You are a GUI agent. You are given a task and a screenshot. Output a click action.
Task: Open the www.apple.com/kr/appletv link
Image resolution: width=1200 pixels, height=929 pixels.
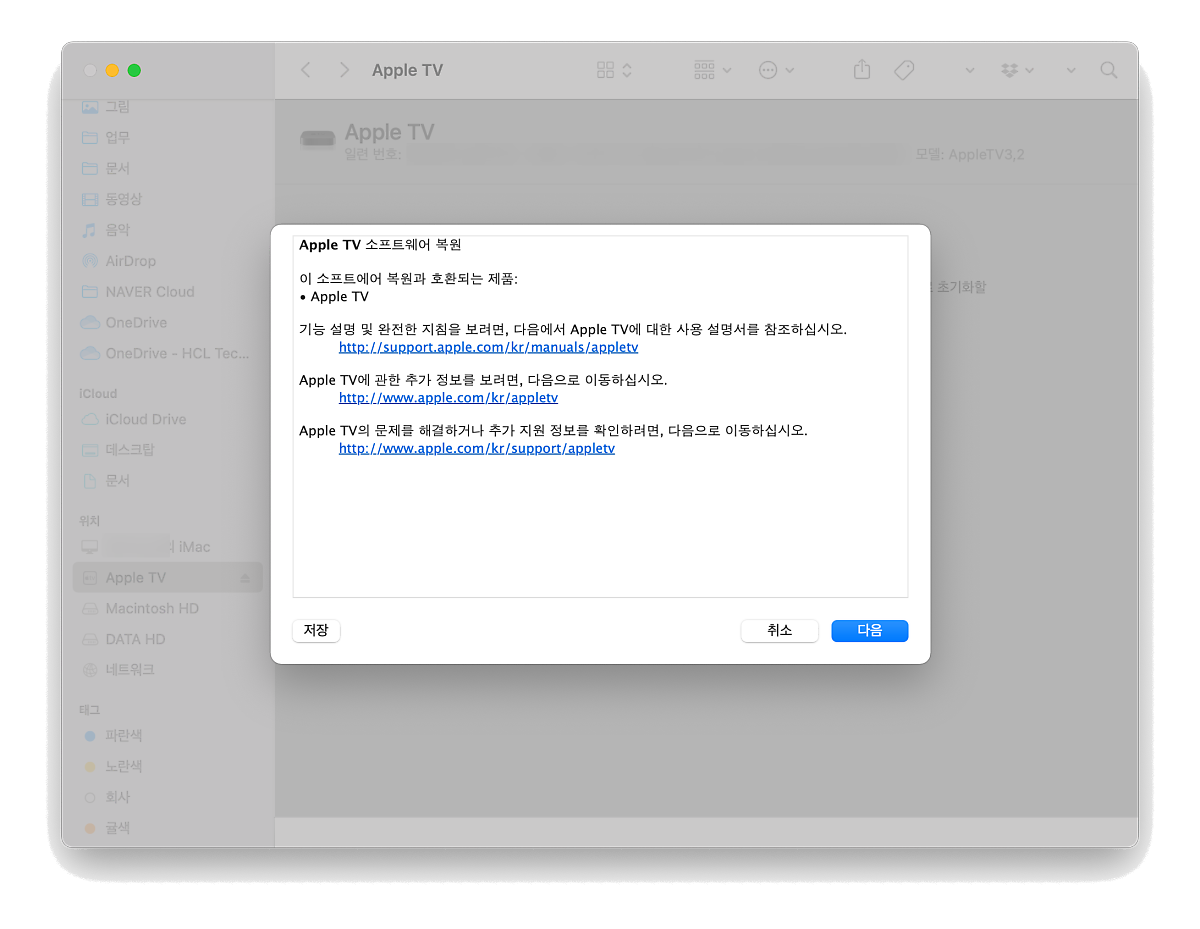[x=448, y=398]
